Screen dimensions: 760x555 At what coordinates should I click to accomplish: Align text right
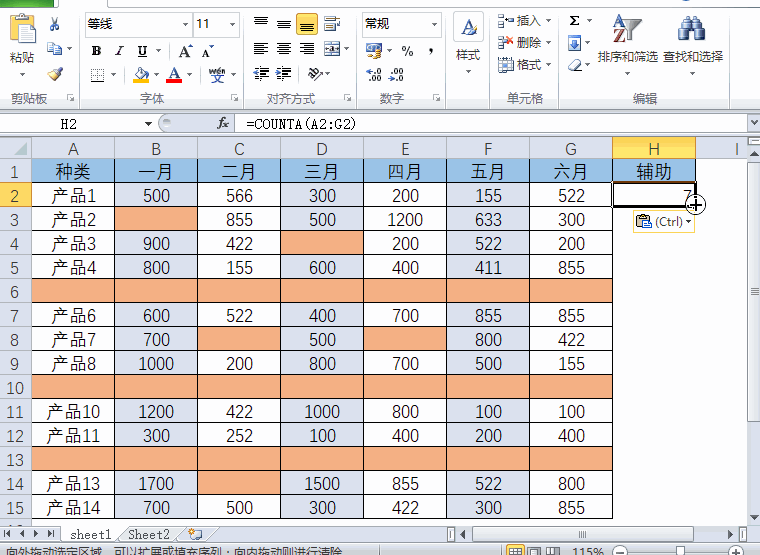(307, 48)
